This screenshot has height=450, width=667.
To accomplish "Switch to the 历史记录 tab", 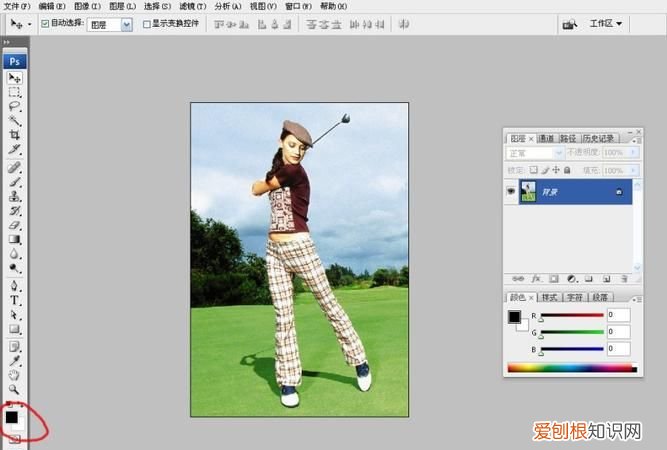I will click(599, 138).
